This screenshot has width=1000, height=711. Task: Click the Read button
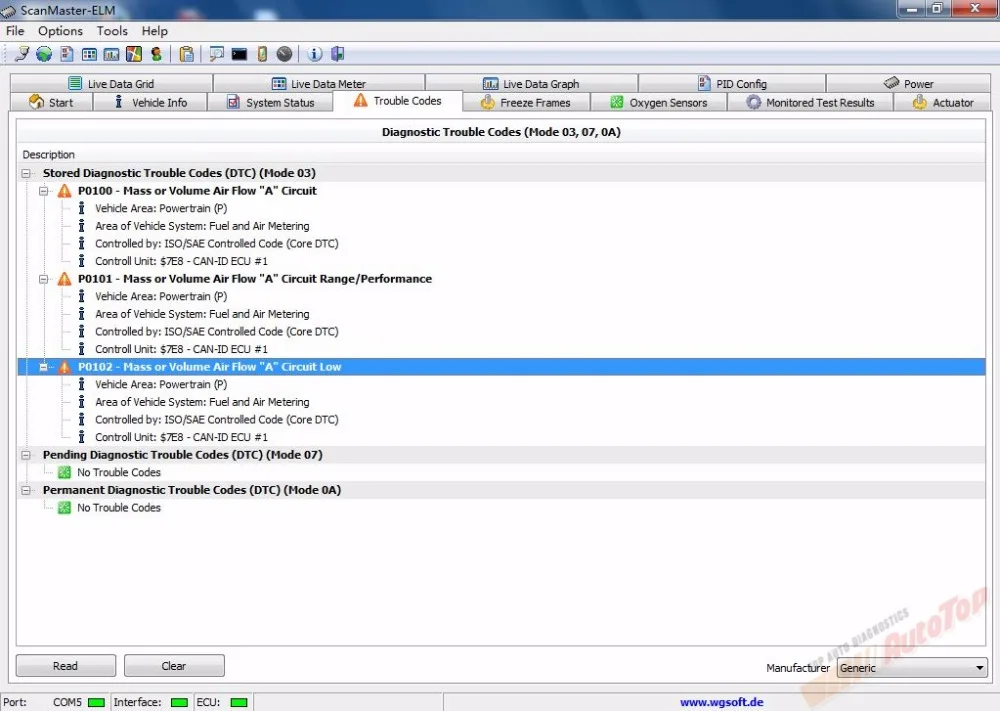(65, 665)
